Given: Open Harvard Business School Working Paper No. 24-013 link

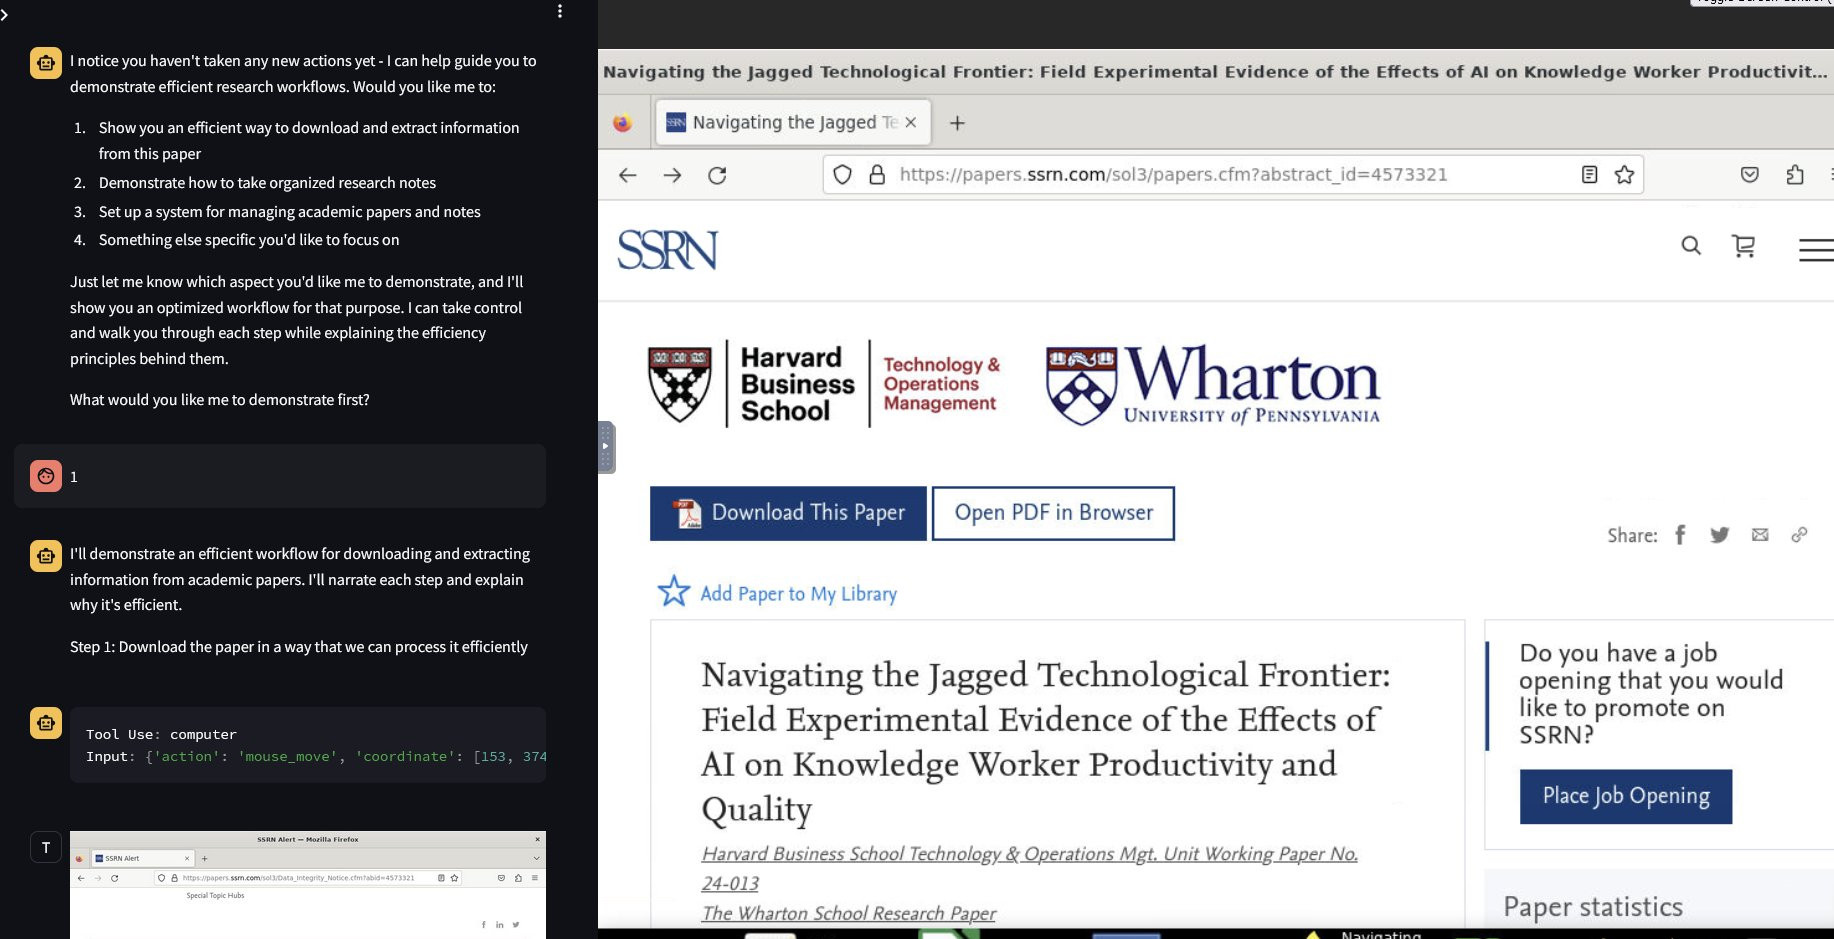Looking at the screenshot, I should coord(1030,868).
